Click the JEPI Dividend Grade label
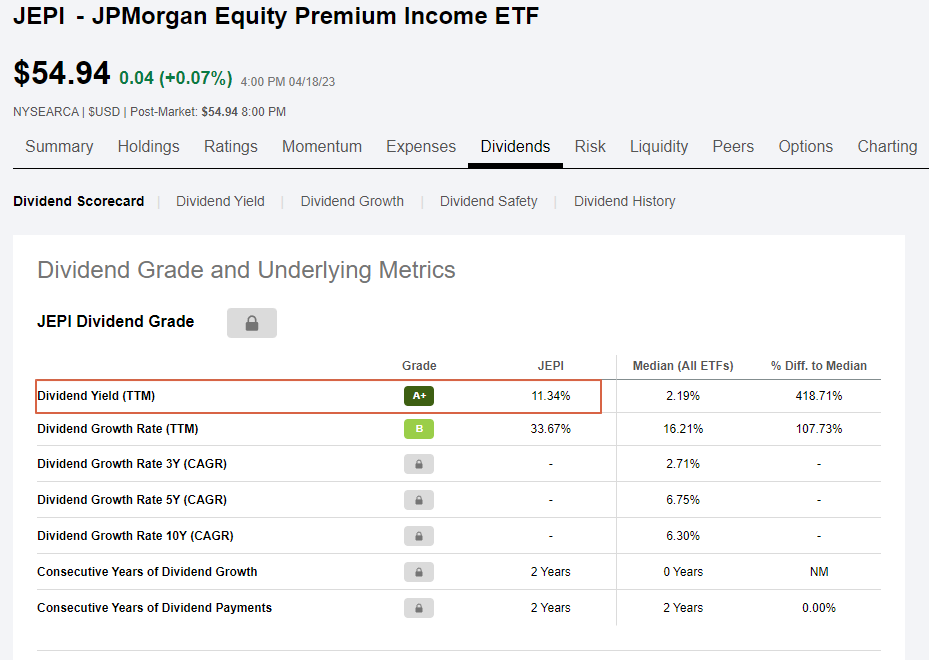This screenshot has height=660, width=929. click(116, 322)
